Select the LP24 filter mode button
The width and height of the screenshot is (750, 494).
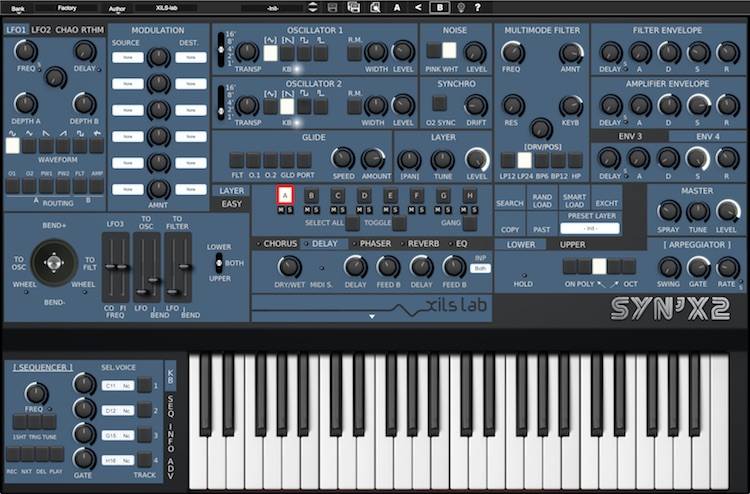(x=524, y=159)
